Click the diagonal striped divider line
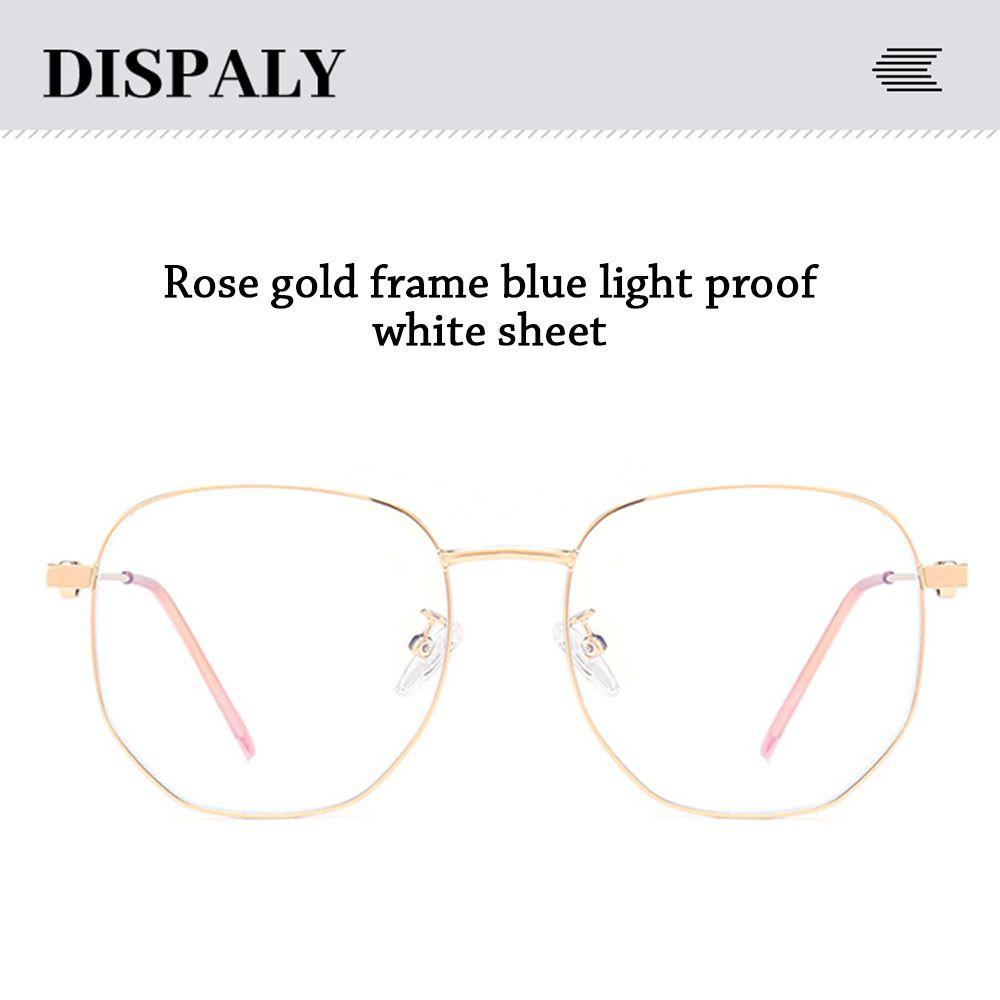 pos(500,134)
